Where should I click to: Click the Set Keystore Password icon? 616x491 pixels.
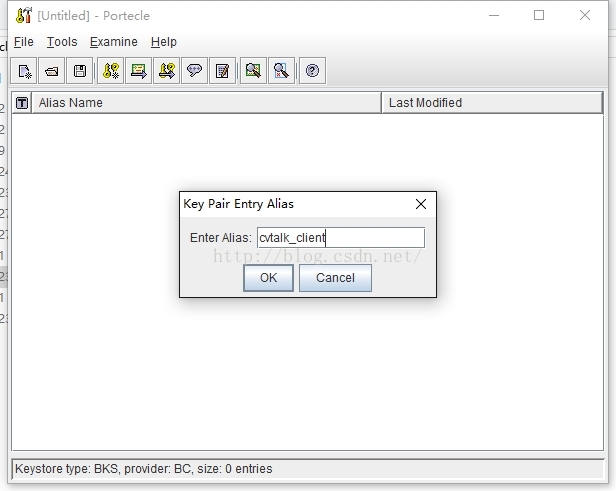coord(194,71)
